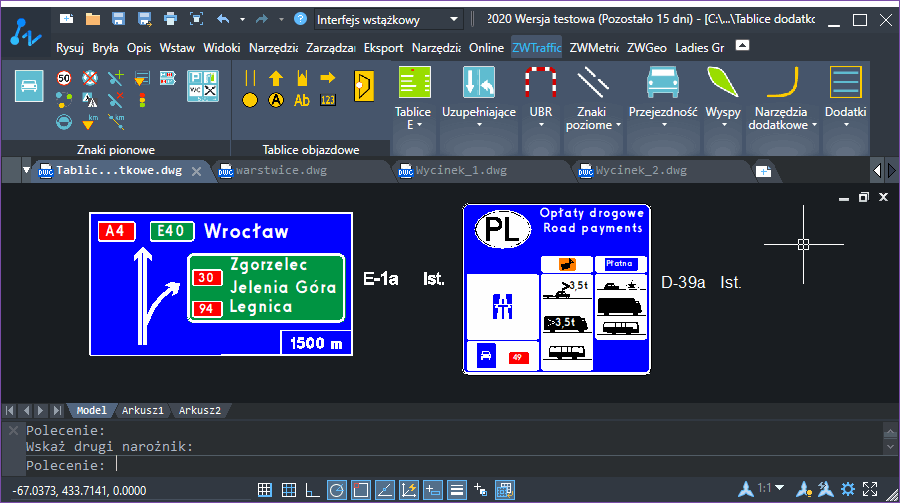Click the new drawing tab button
This screenshot has width=900, height=503.
[x=763, y=171]
